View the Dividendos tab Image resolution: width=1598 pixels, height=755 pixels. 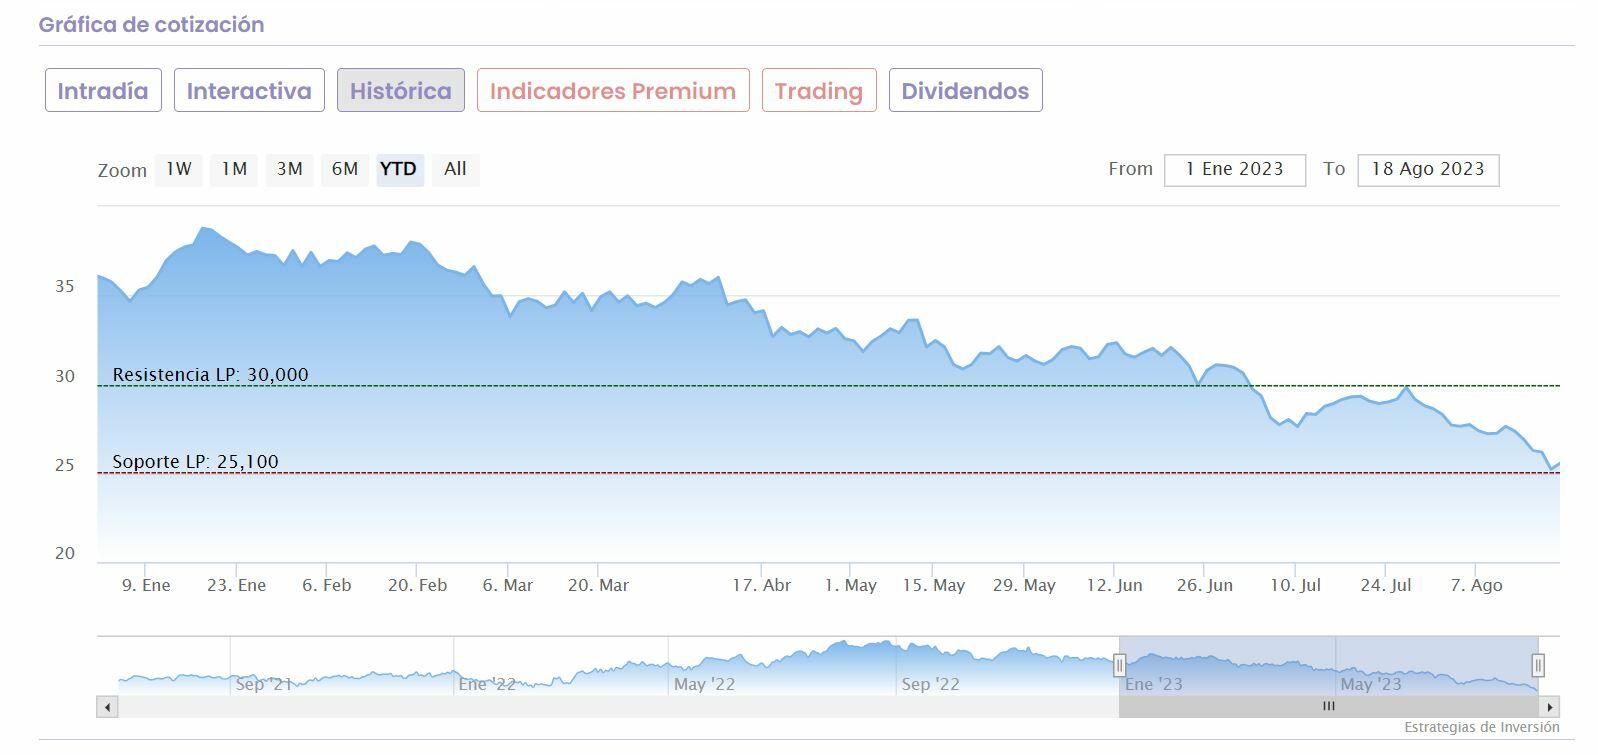(965, 91)
